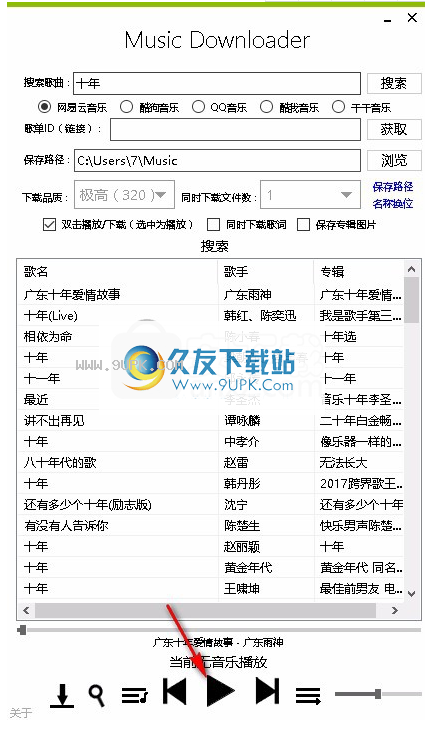Adjust the volume slider handle

[378, 694]
